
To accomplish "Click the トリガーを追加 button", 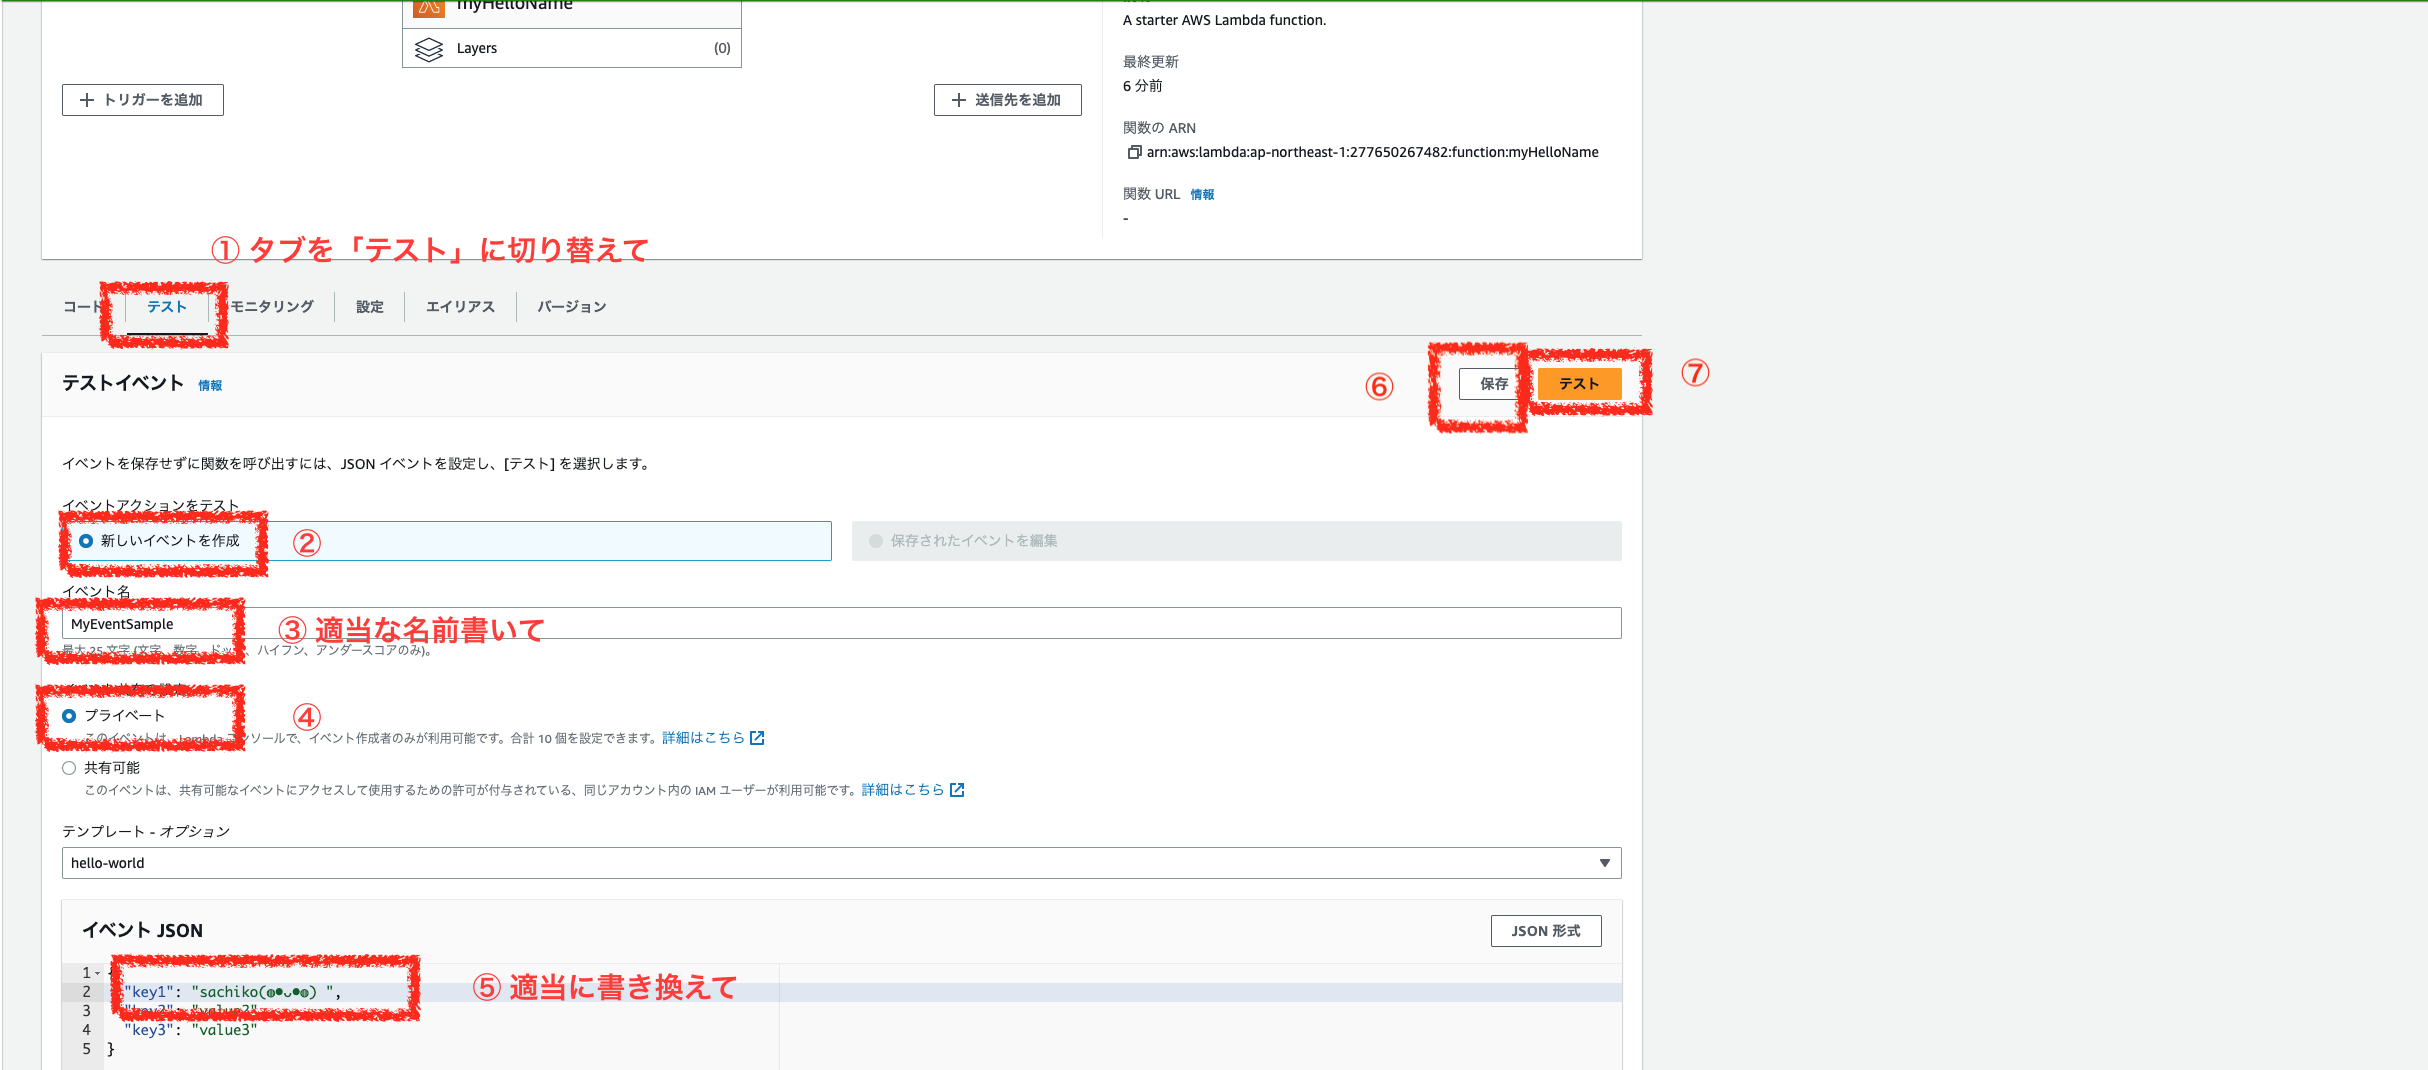I will point(143,100).
